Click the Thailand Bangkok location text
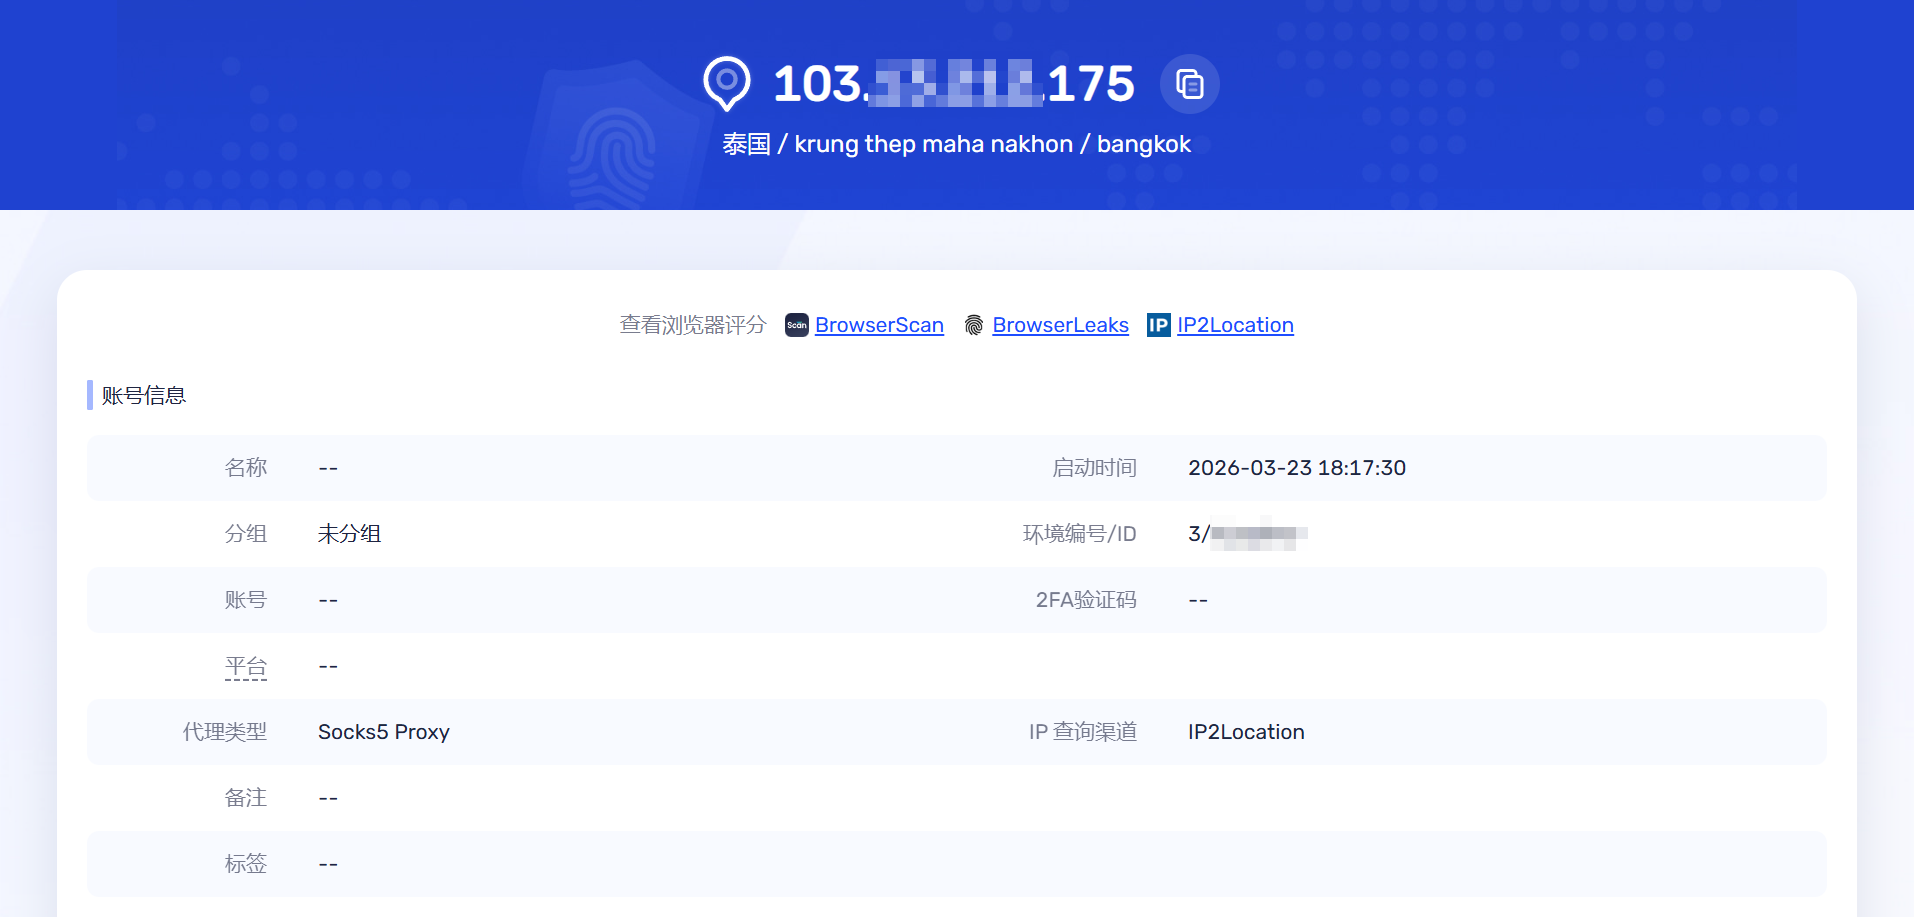Image resolution: width=1914 pixels, height=917 pixels. tap(956, 144)
